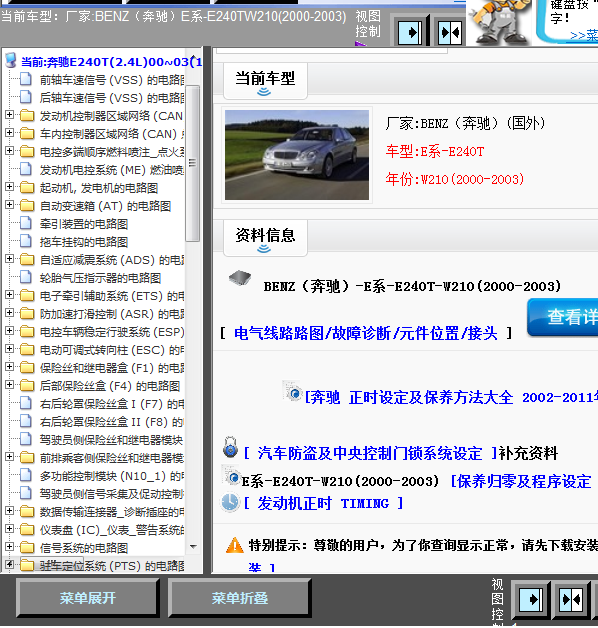Open the 电气线路路图/故障诊断/元件位置/接头 link
Viewport: 598px width, 628px height.
(365, 333)
